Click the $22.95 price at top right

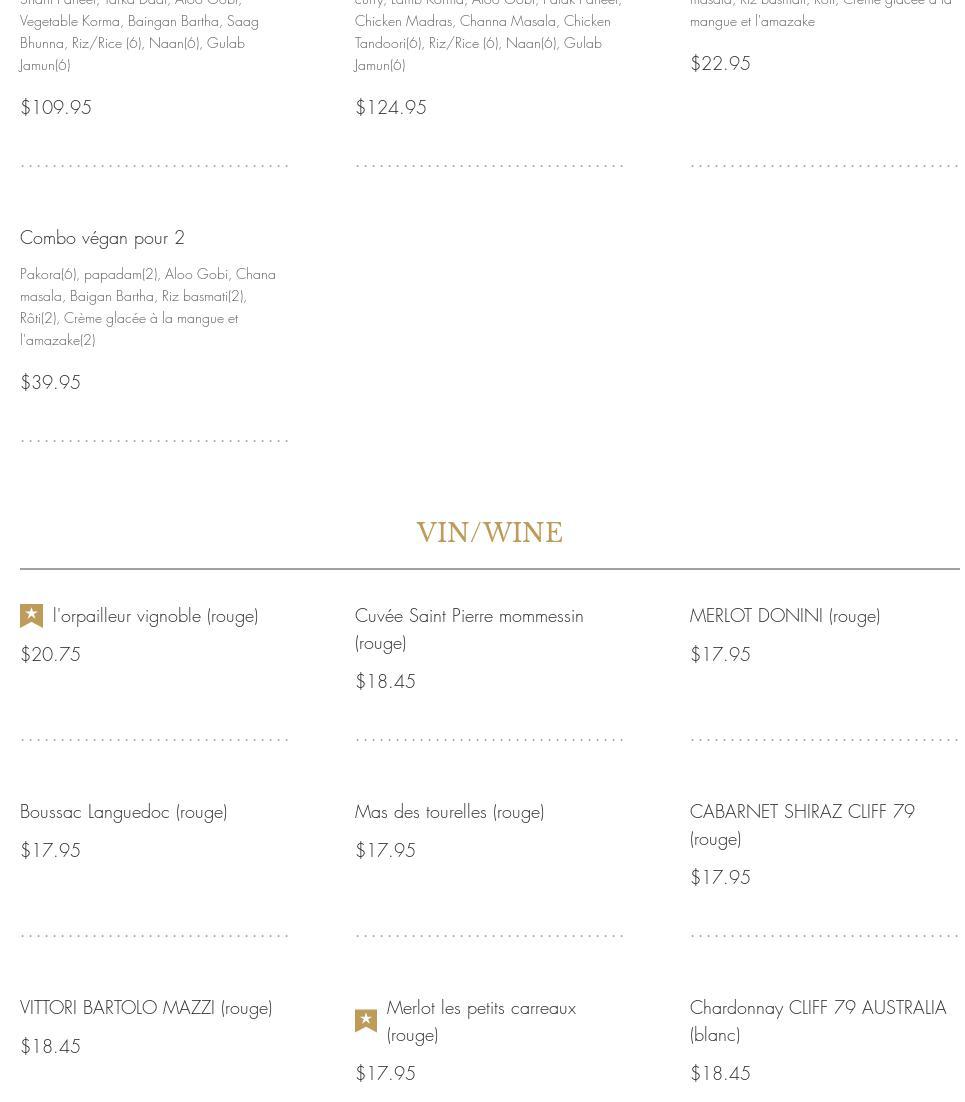[720, 64]
